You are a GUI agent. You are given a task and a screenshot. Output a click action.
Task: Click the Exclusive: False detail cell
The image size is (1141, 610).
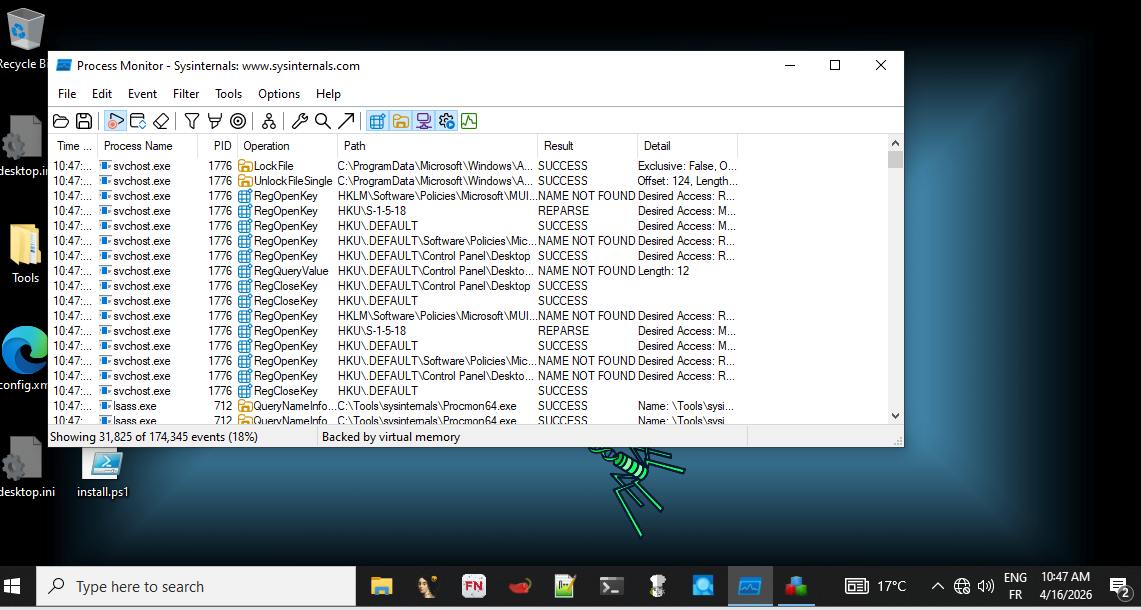[x=687, y=166]
